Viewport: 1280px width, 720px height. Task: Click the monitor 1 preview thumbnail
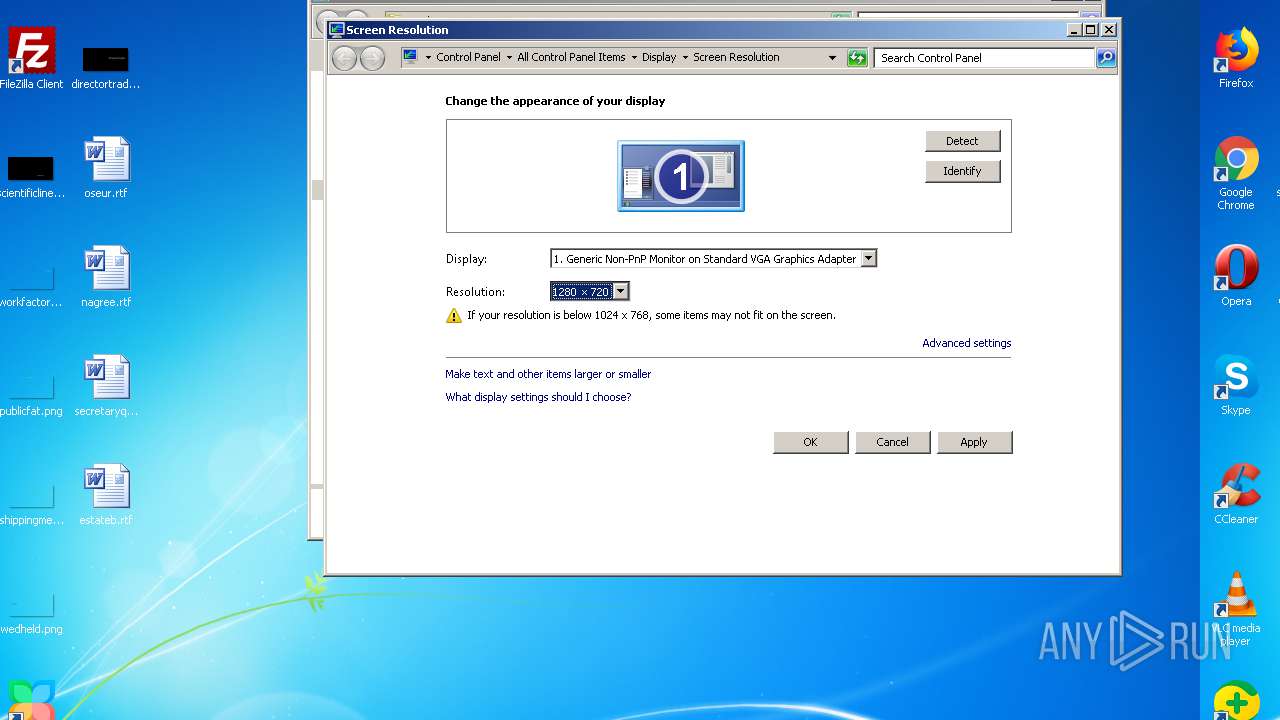click(681, 176)
